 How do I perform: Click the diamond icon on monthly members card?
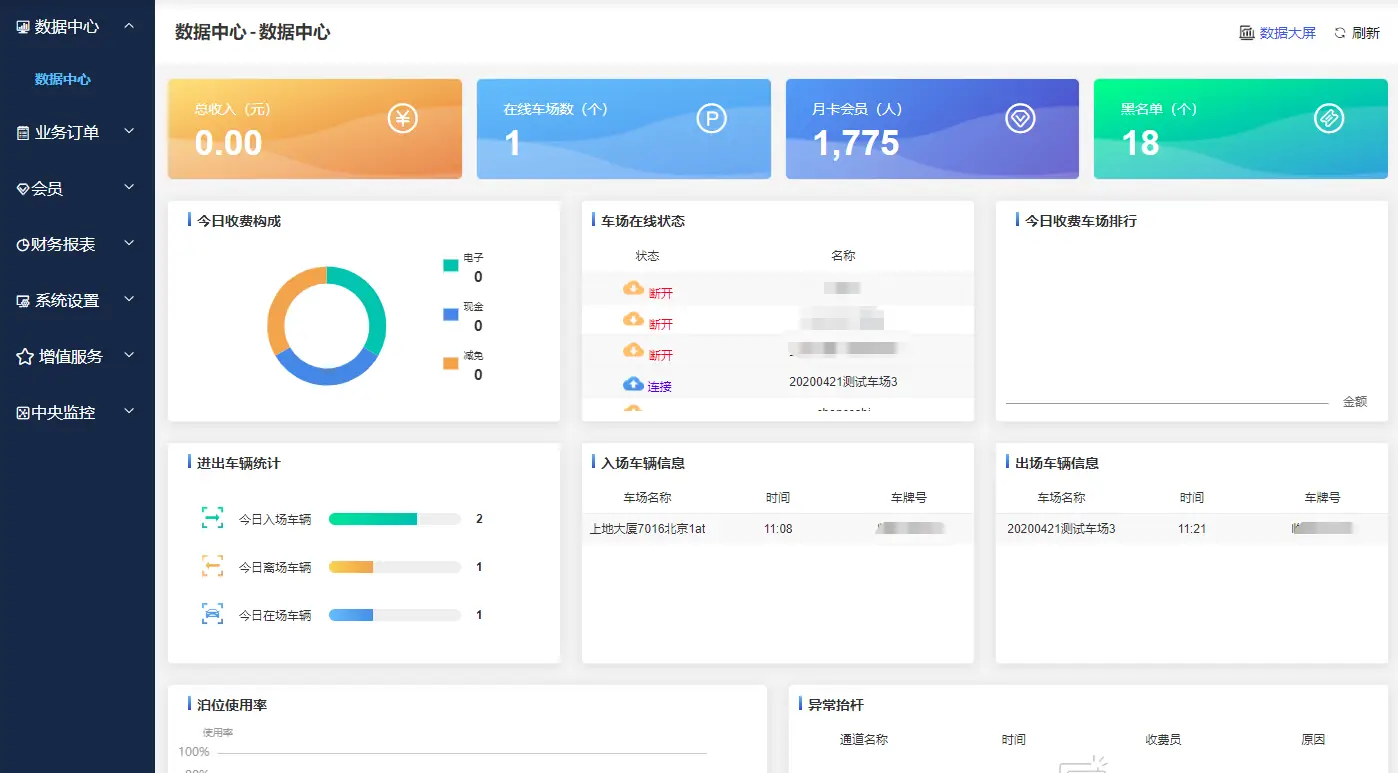pyautogui.click(x=1020, y=120)
